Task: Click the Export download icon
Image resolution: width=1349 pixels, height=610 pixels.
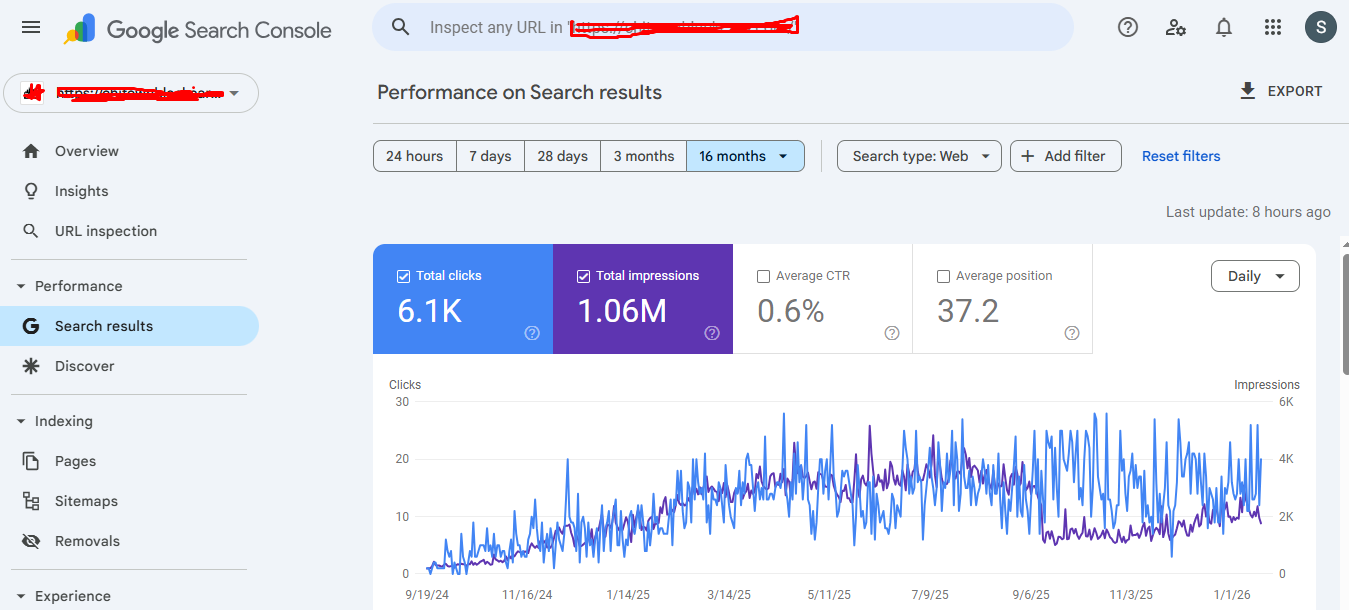Action: [x=1247, y=91]
